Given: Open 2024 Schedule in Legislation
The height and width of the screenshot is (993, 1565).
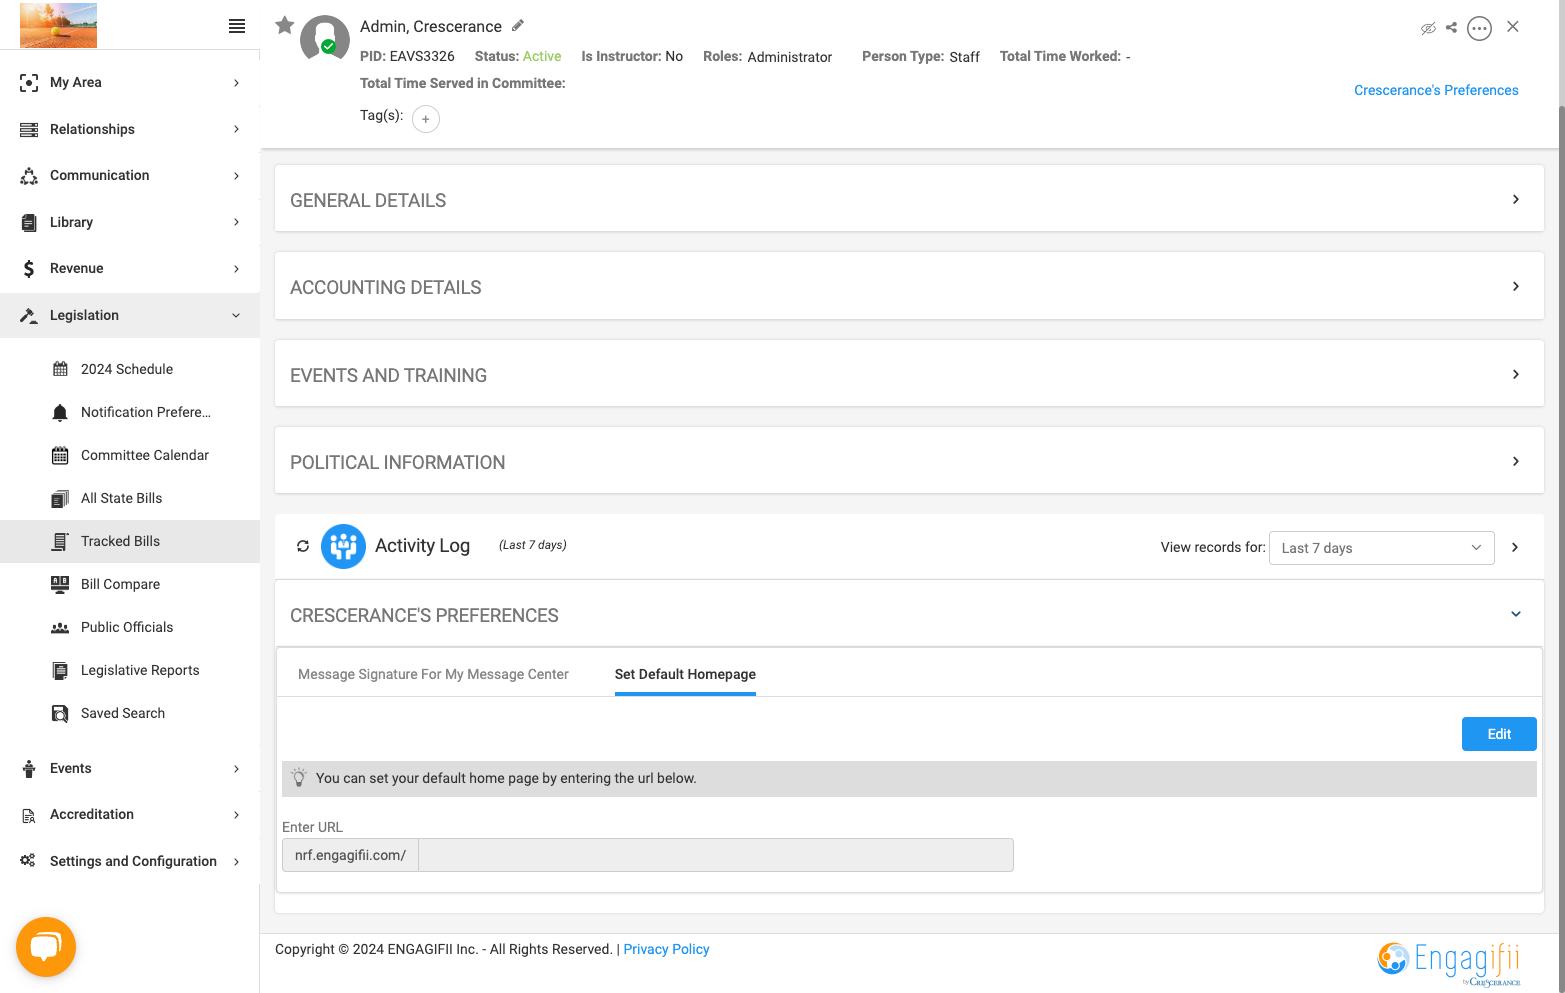Looking at the screenshot, I should point(130,369).
